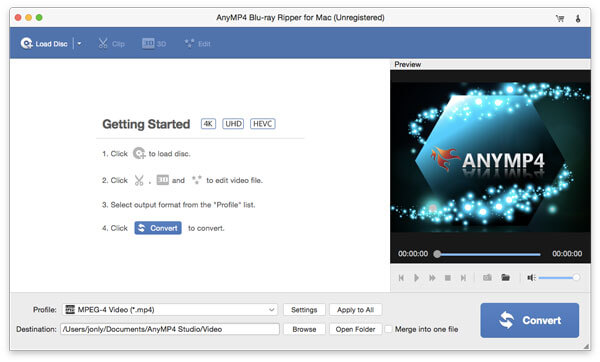Select the Clip scissors tool
The height and width of the screenshot is (362, 600).
point(111,44)
